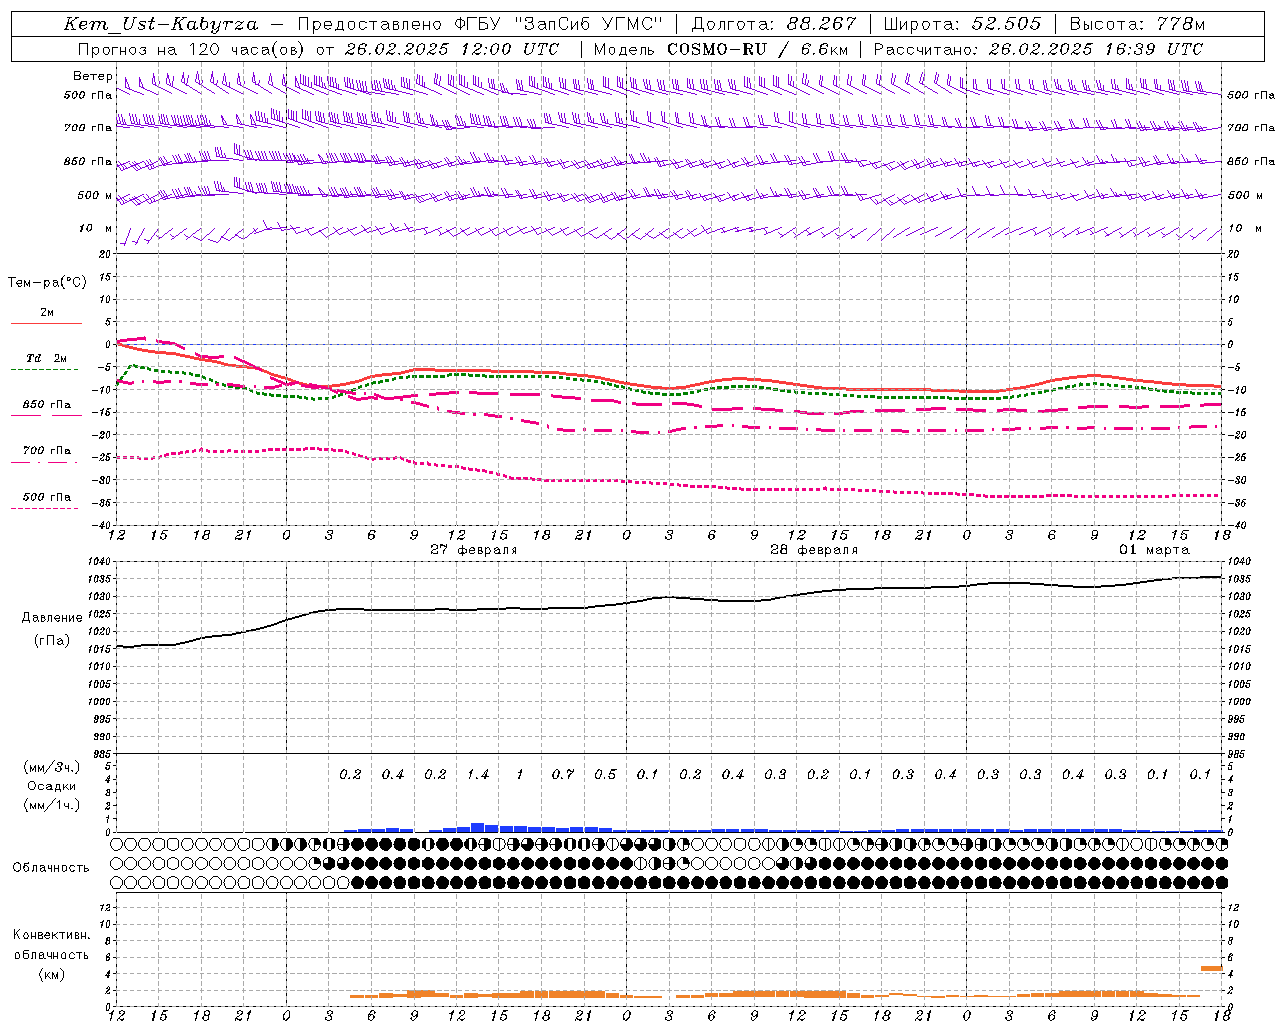Click the latitude value 'Широта: 52.505'
Viewport: 1280px width, 1024px height.
[962, 24]
